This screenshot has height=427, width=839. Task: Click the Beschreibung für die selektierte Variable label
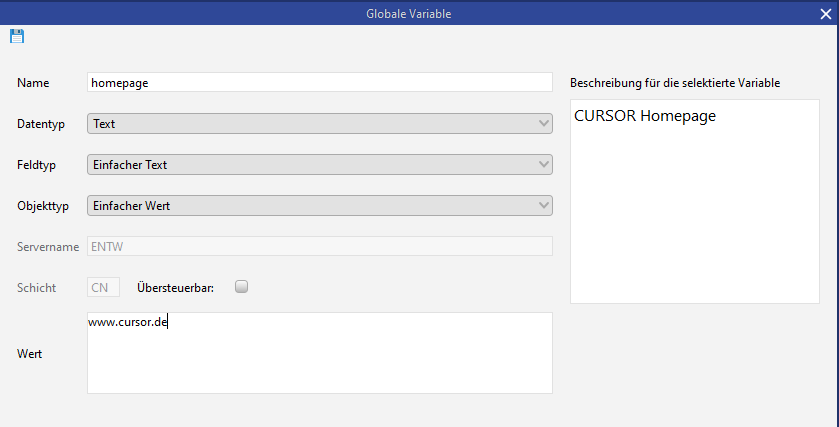[x=674, y=82]
